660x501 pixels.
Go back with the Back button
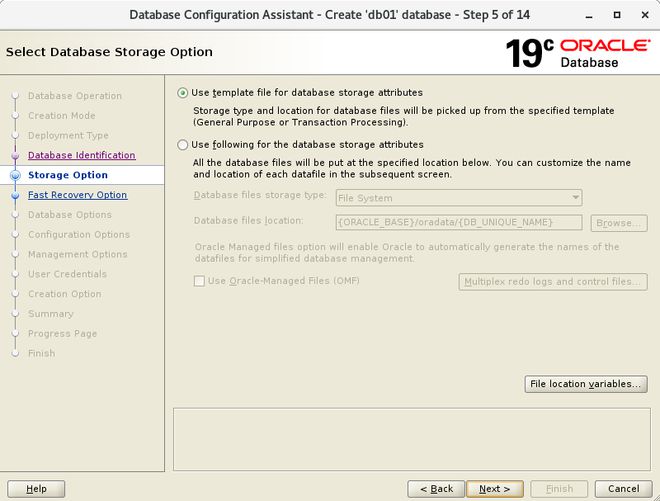(436, 489)
